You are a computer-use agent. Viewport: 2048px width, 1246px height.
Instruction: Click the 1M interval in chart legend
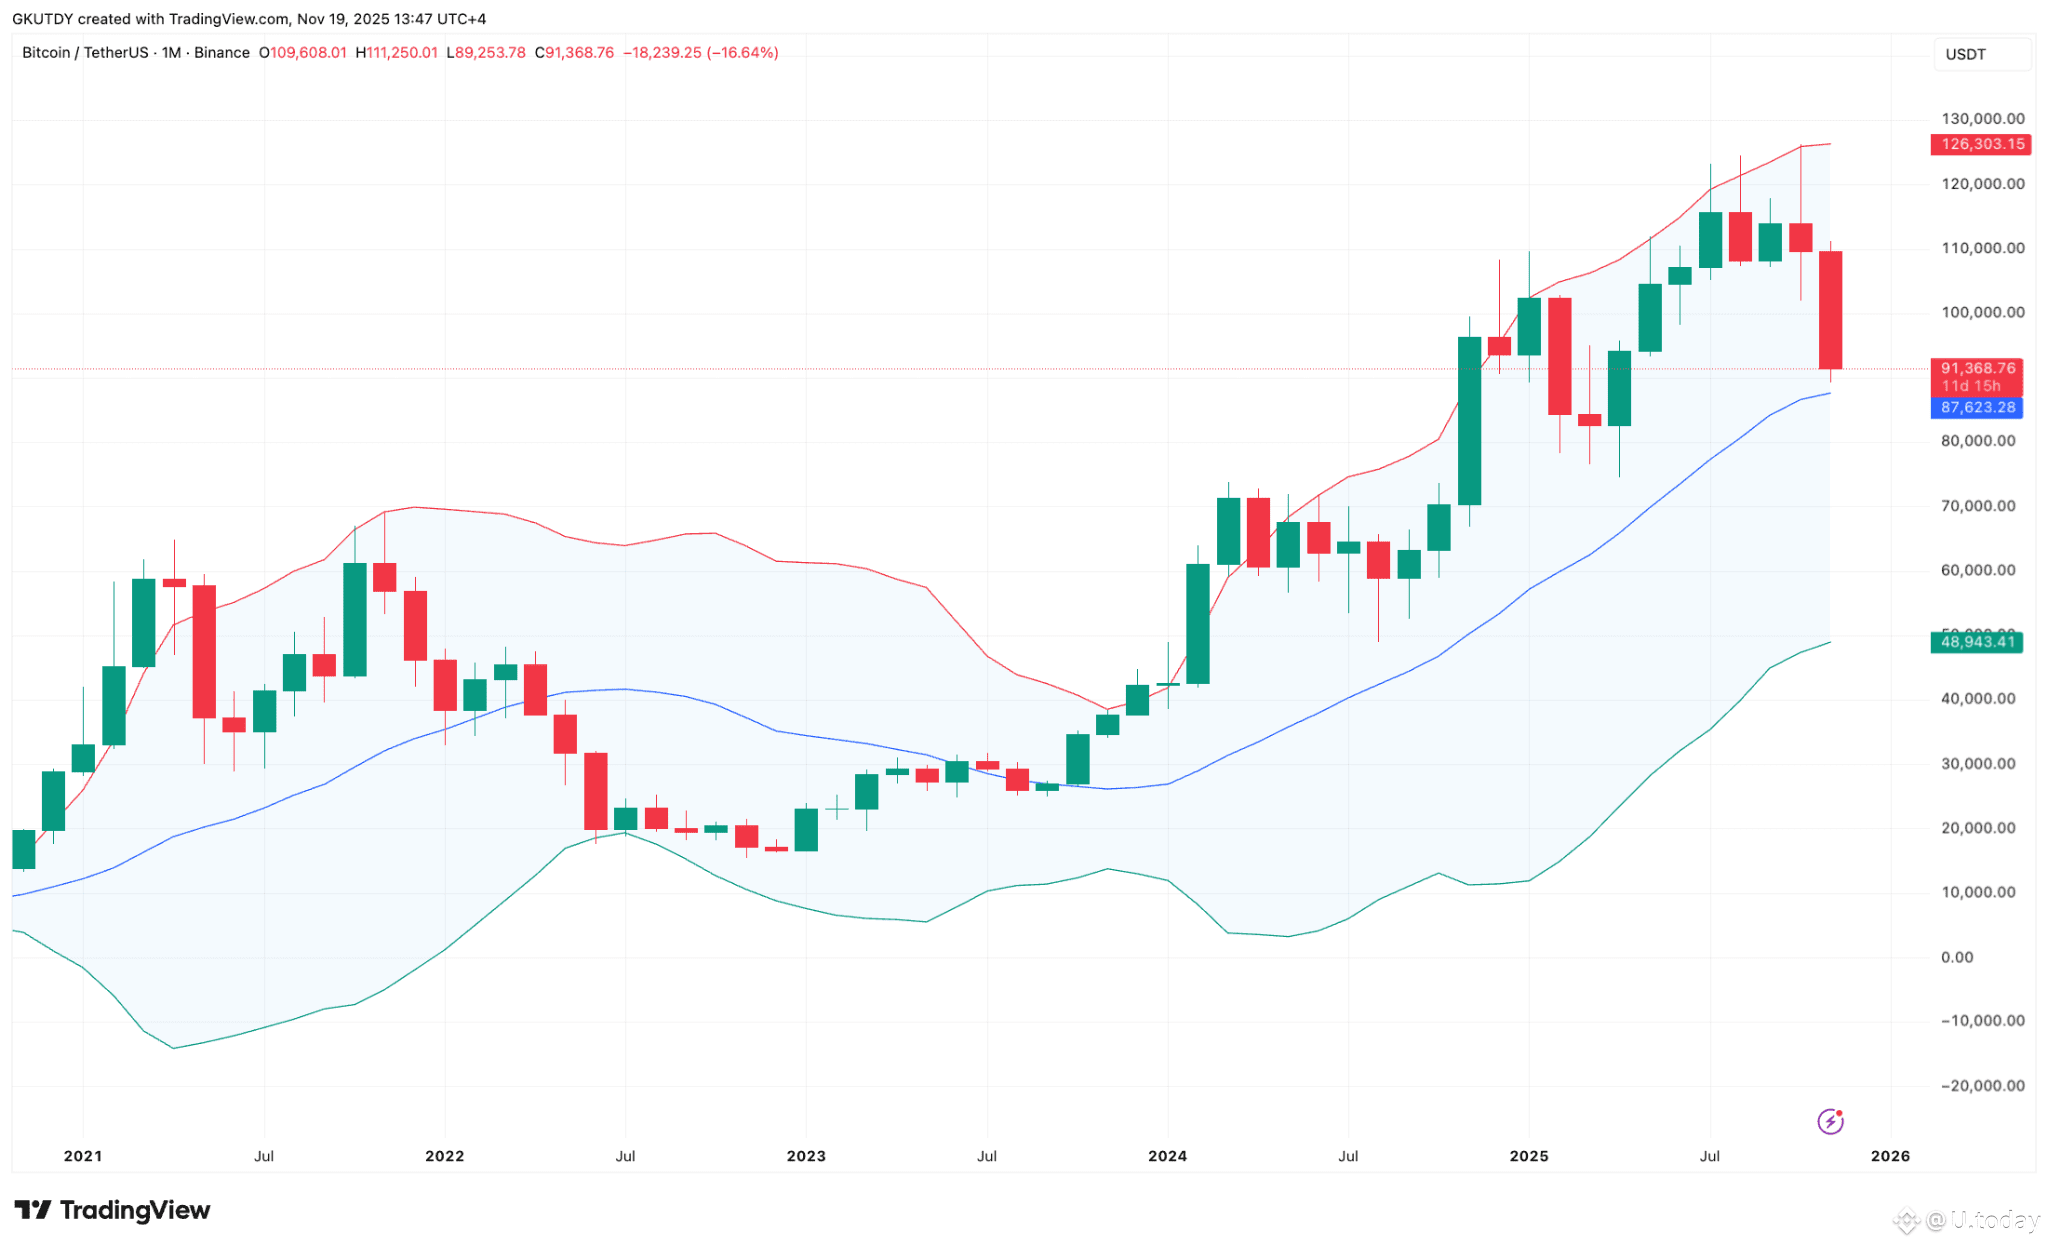point(171,53)
